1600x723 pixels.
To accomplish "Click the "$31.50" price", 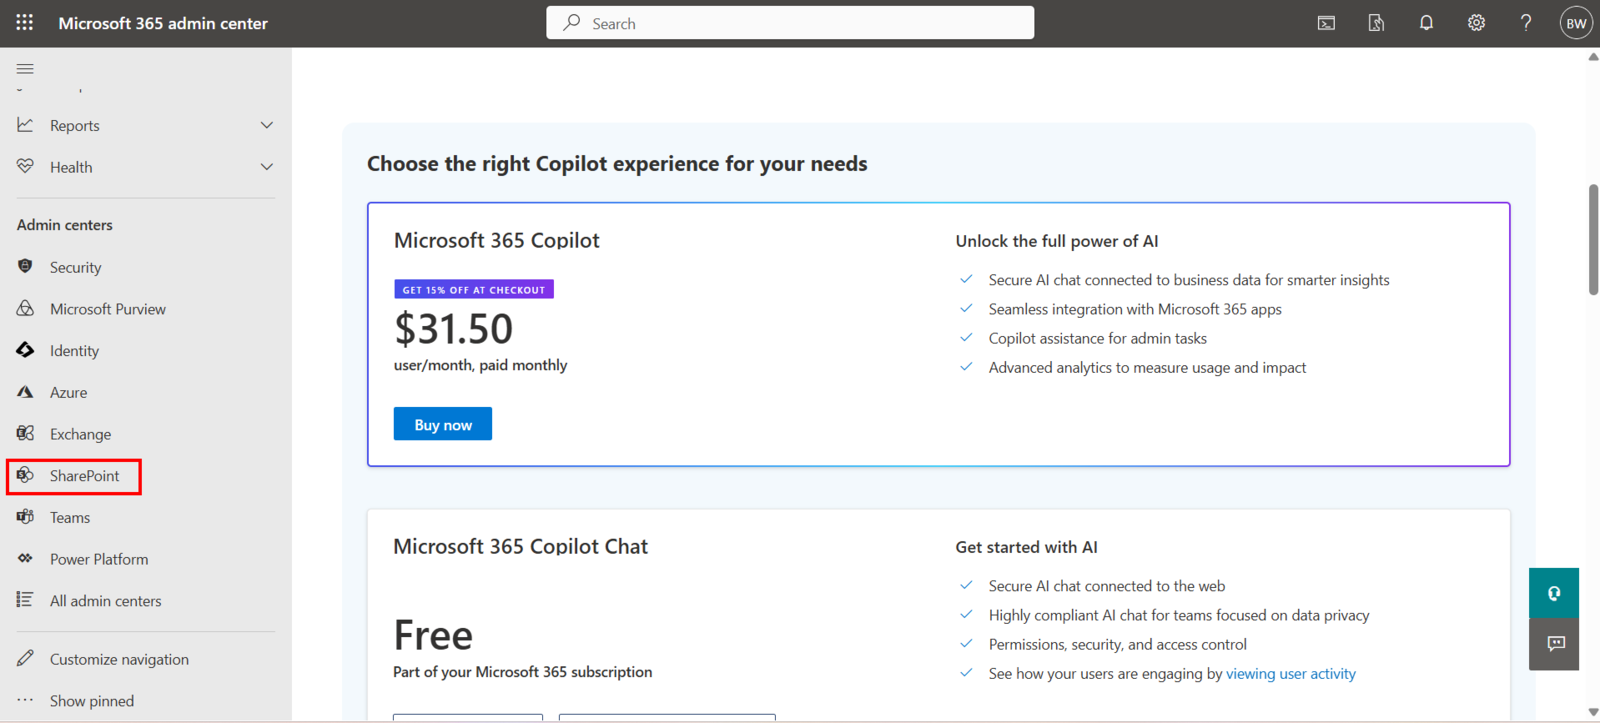I will coord(453,328).
